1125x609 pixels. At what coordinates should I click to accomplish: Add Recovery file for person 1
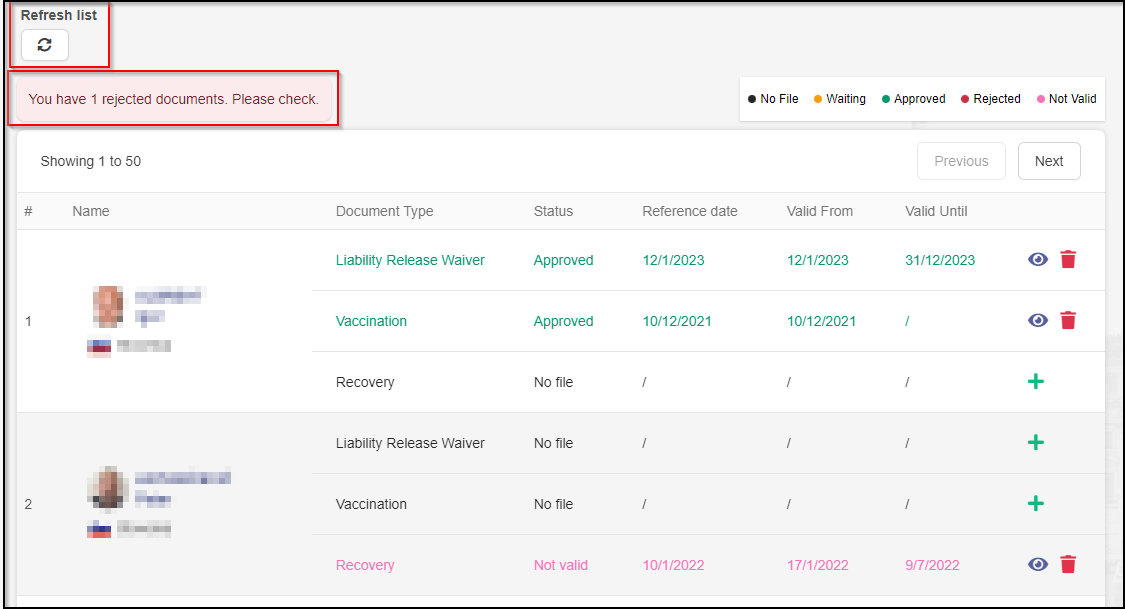tap(1036, 382)
